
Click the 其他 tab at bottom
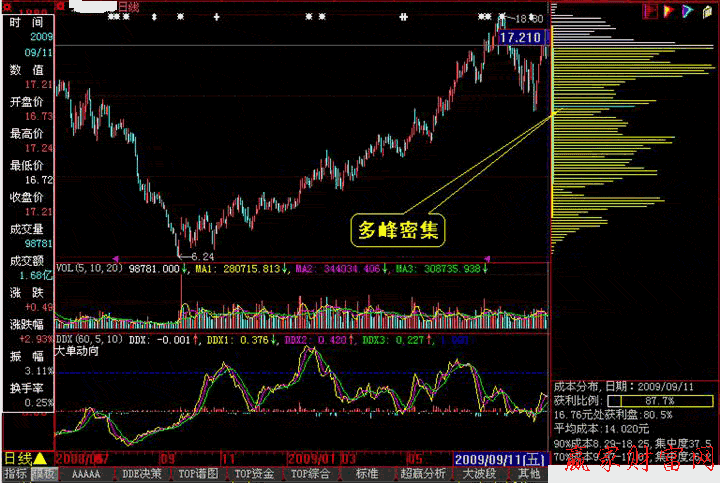coord(529,473)
